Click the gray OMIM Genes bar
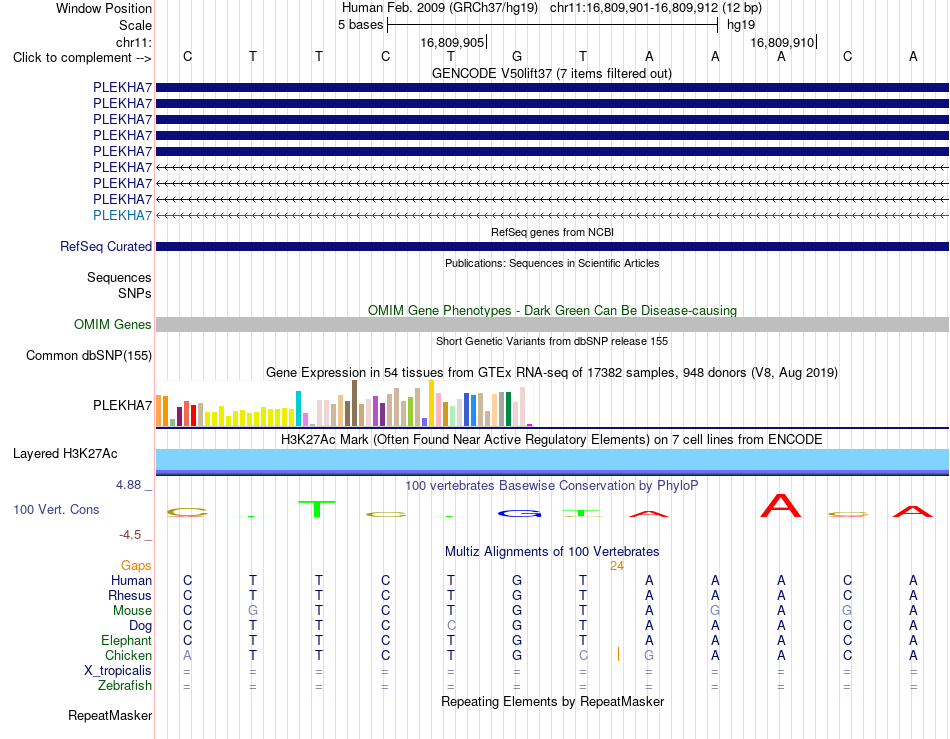 coord(552,324)
